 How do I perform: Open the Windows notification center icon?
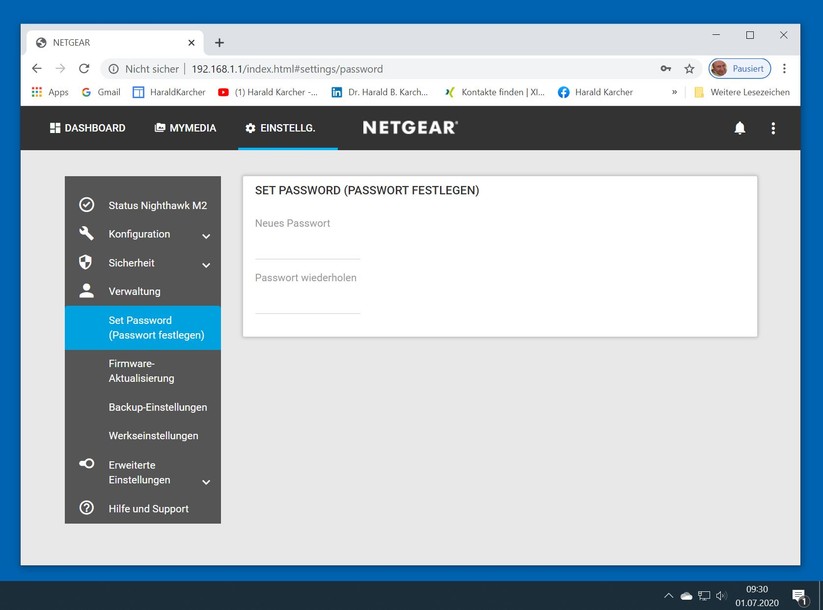(x=799, y=596)
